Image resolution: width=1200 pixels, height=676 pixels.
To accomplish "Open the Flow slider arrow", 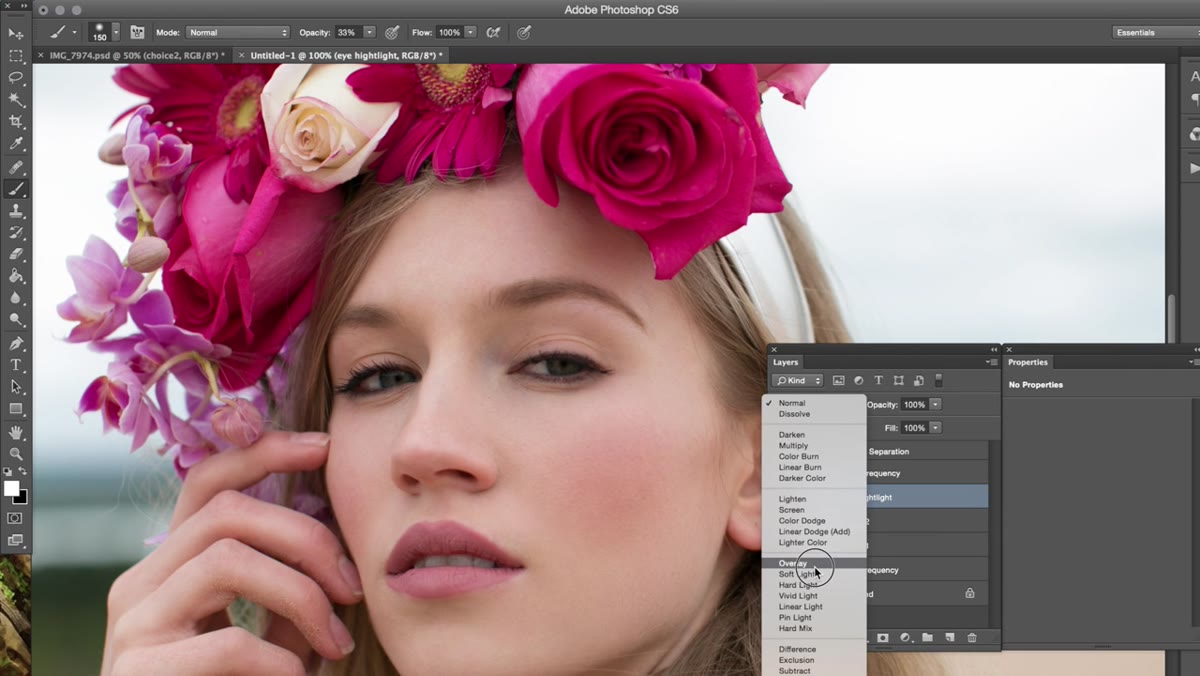I will tap(470, 32).
